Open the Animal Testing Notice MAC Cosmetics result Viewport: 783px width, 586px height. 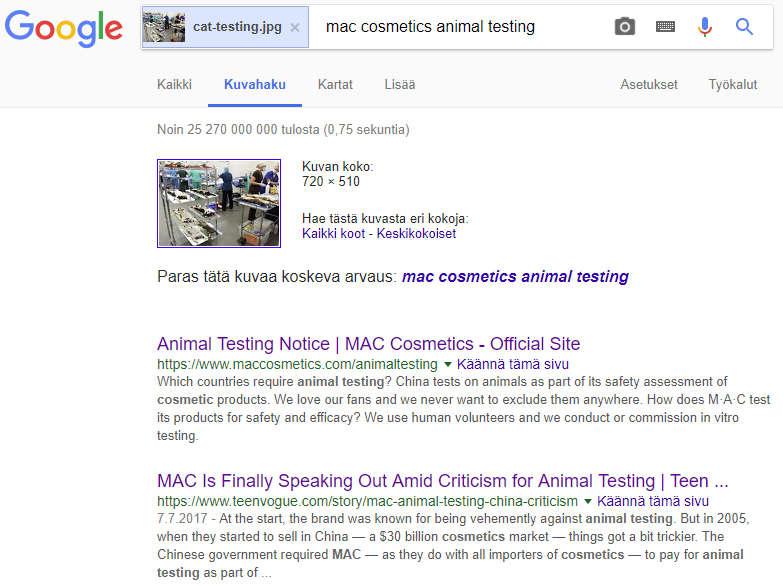tap(369, 344)
